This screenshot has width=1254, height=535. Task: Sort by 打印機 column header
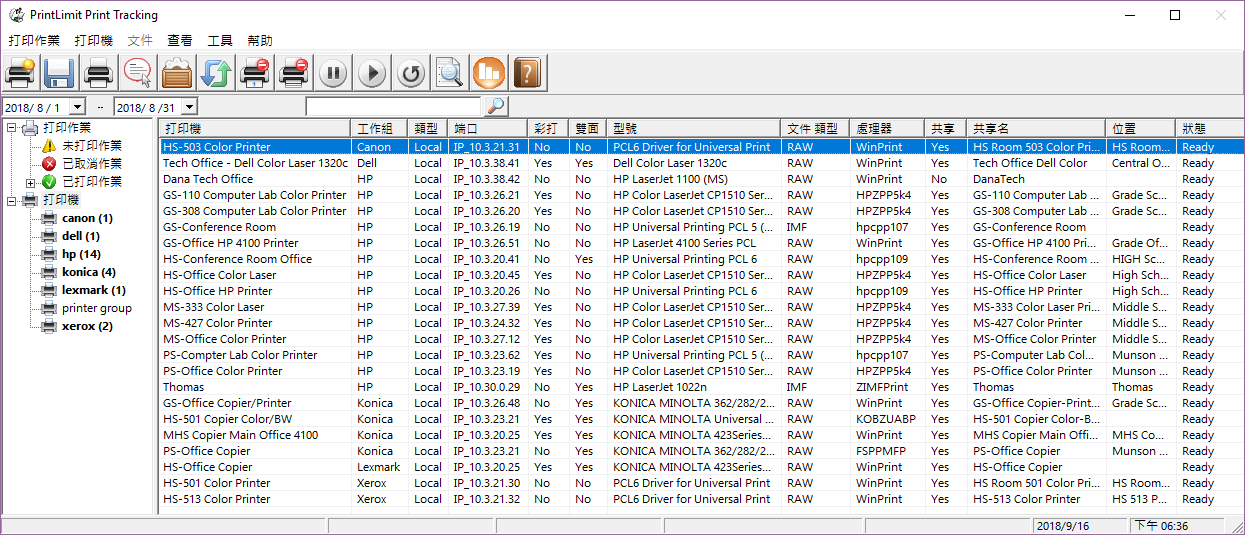[x=255, y=128]
